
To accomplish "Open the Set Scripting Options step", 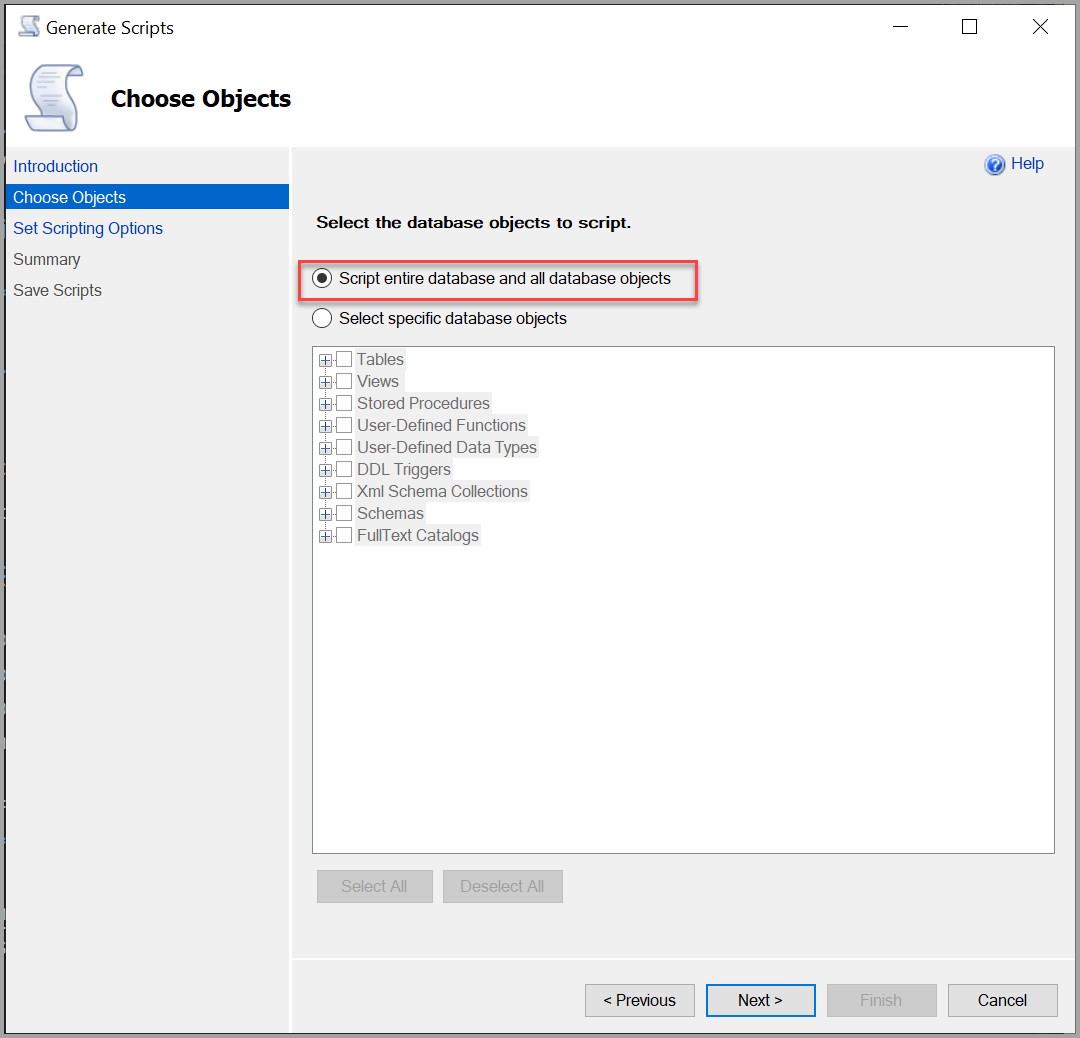I will pos(88,228).
